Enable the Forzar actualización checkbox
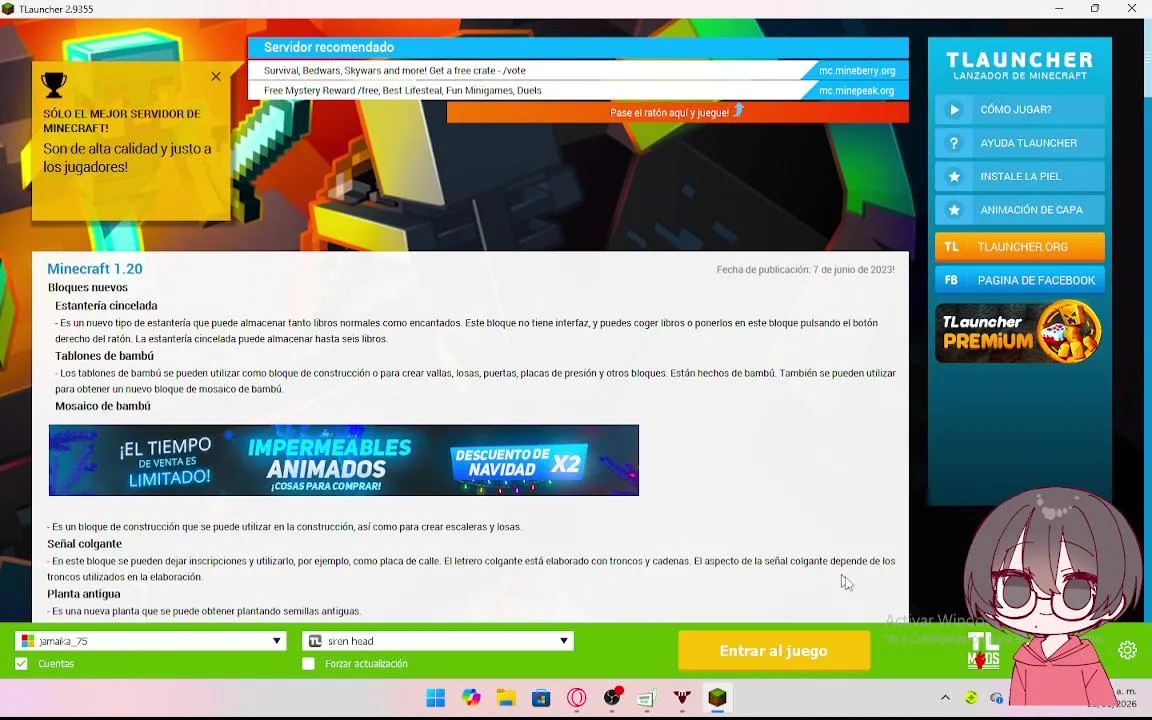 (309, 663)
